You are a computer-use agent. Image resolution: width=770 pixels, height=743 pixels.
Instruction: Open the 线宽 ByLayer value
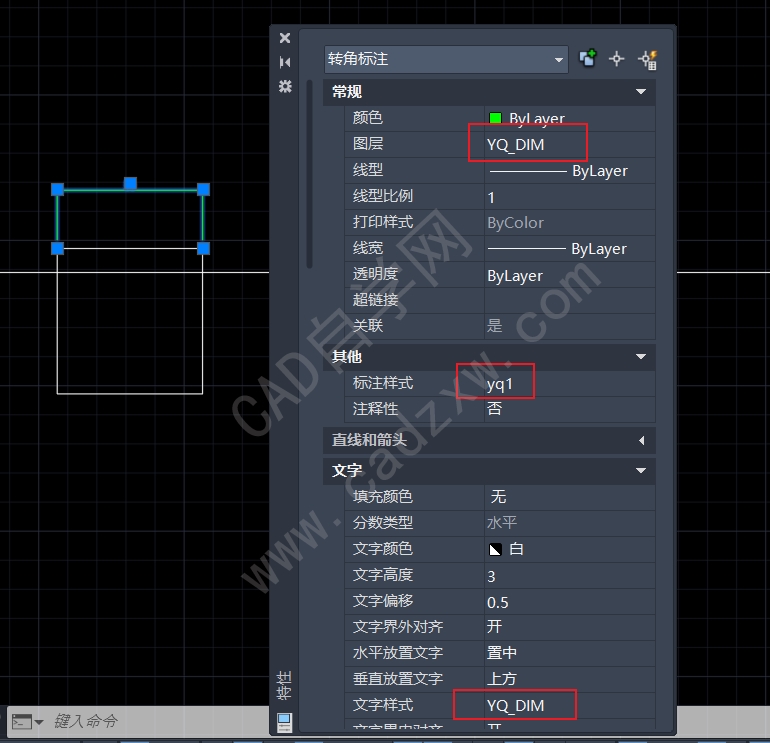click(x=570, y=248)
